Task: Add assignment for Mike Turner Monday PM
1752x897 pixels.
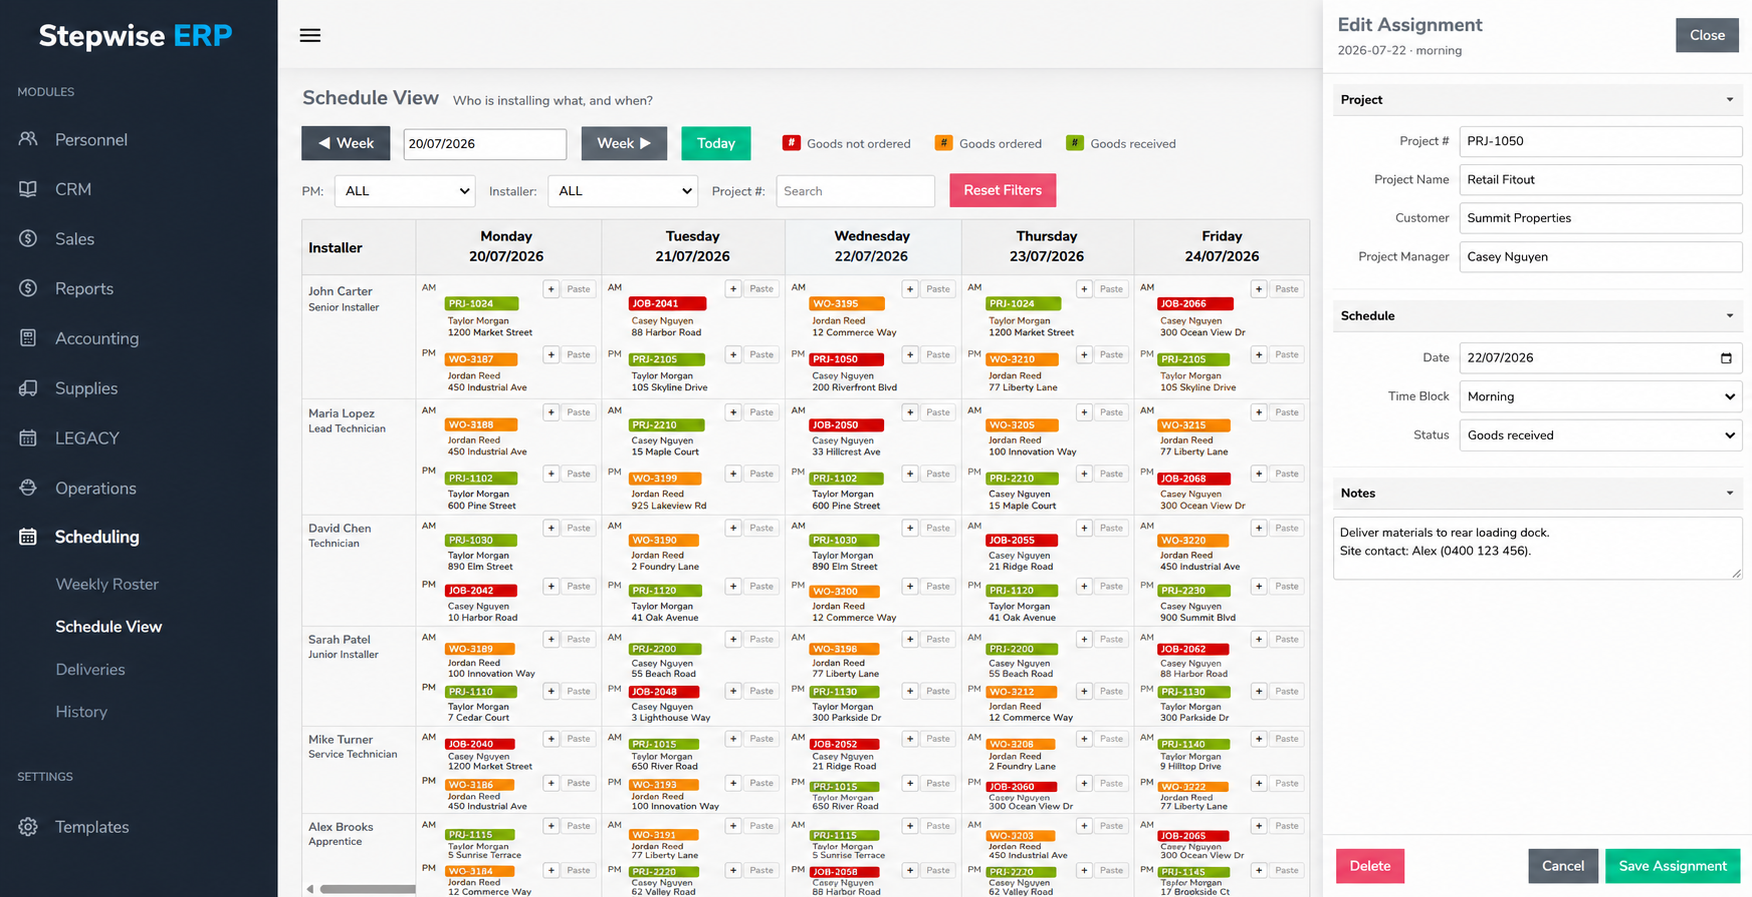Action: [x=551, y=783]
